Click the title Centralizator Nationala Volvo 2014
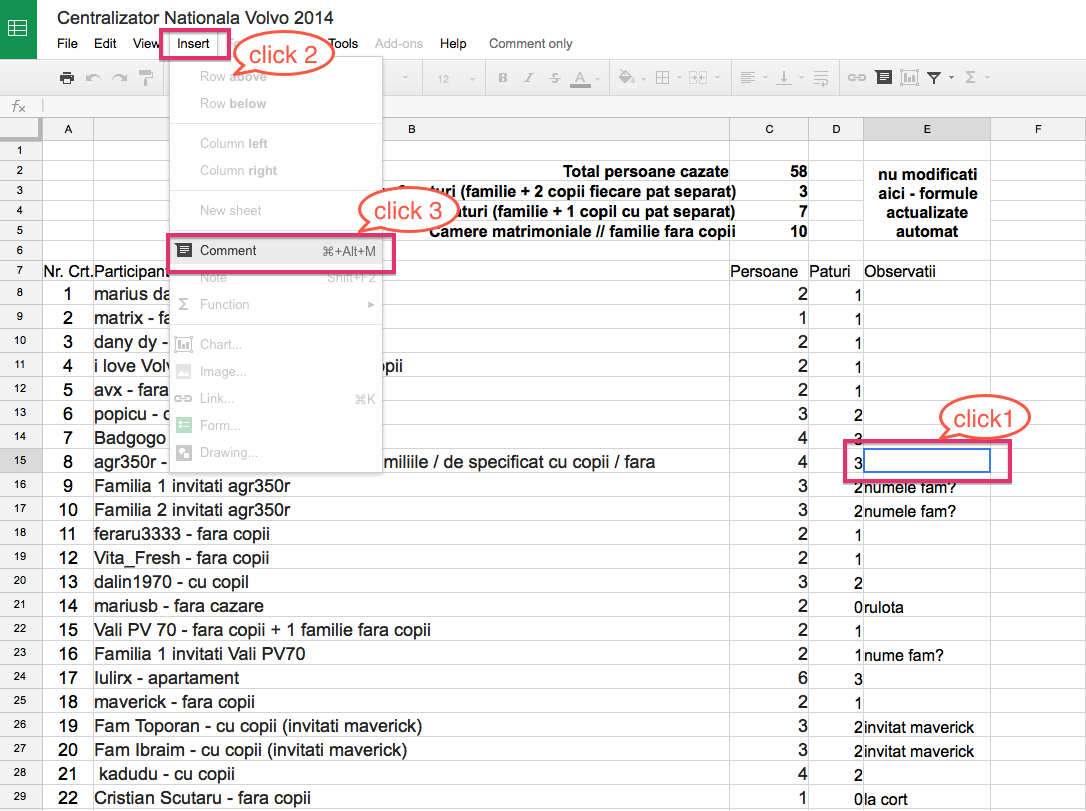Screen dimensions: 1086x811 pyautogui.click(x=195, y=17)
